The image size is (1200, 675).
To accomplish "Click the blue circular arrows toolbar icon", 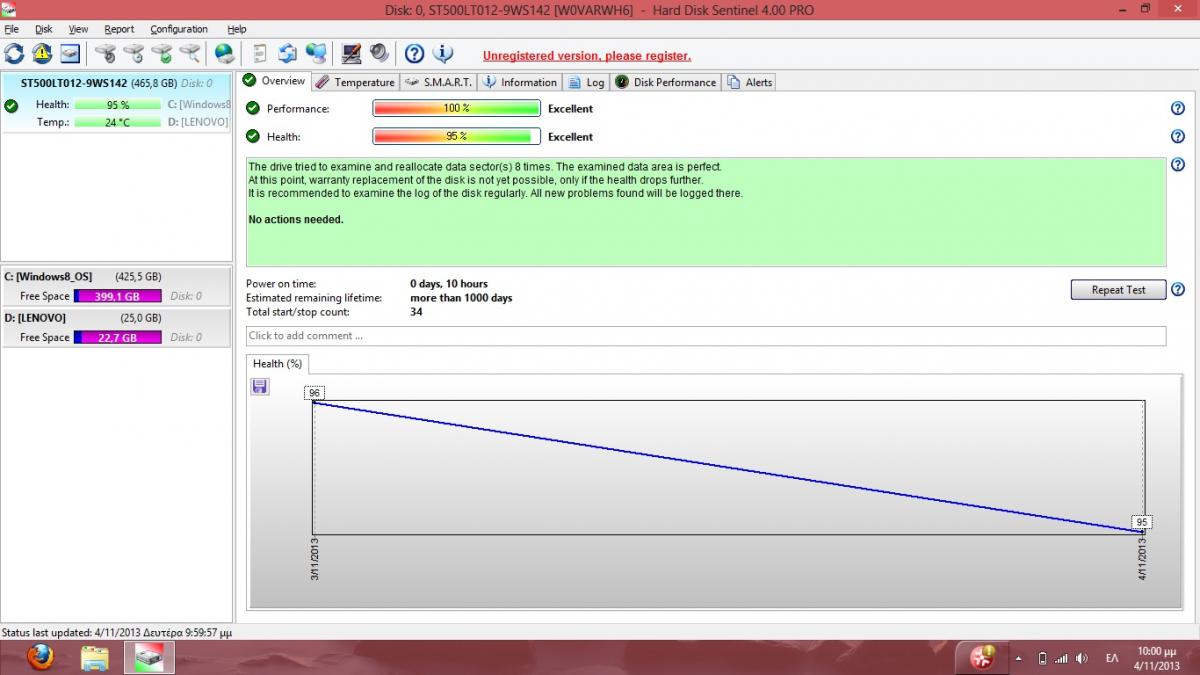I will click(288, 53).
